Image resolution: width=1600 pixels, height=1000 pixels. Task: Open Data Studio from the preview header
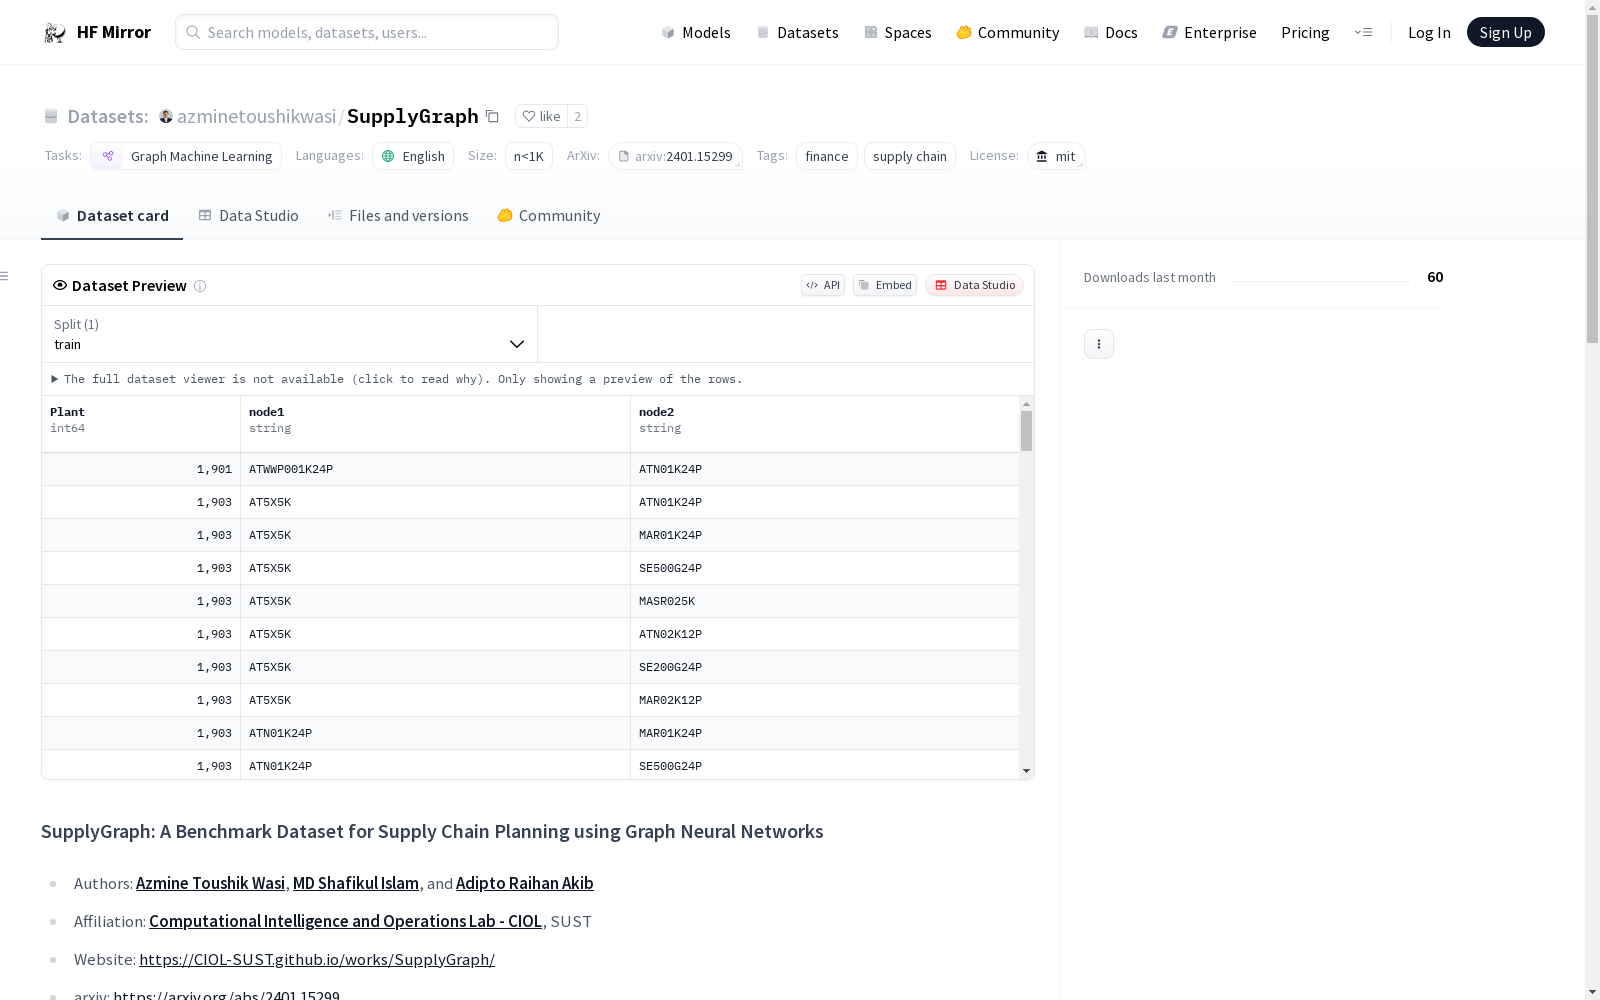tap(974, 285)
